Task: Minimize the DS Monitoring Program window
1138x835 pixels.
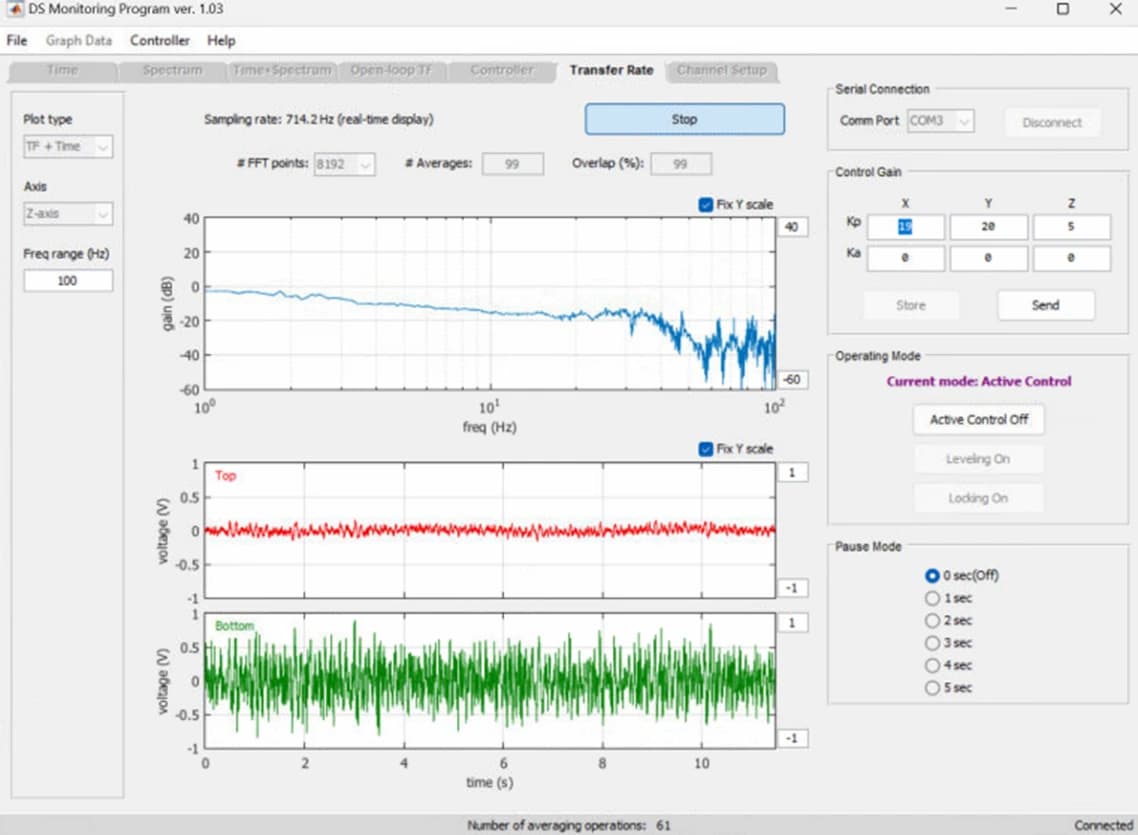Action: (x=1011, y=9)
